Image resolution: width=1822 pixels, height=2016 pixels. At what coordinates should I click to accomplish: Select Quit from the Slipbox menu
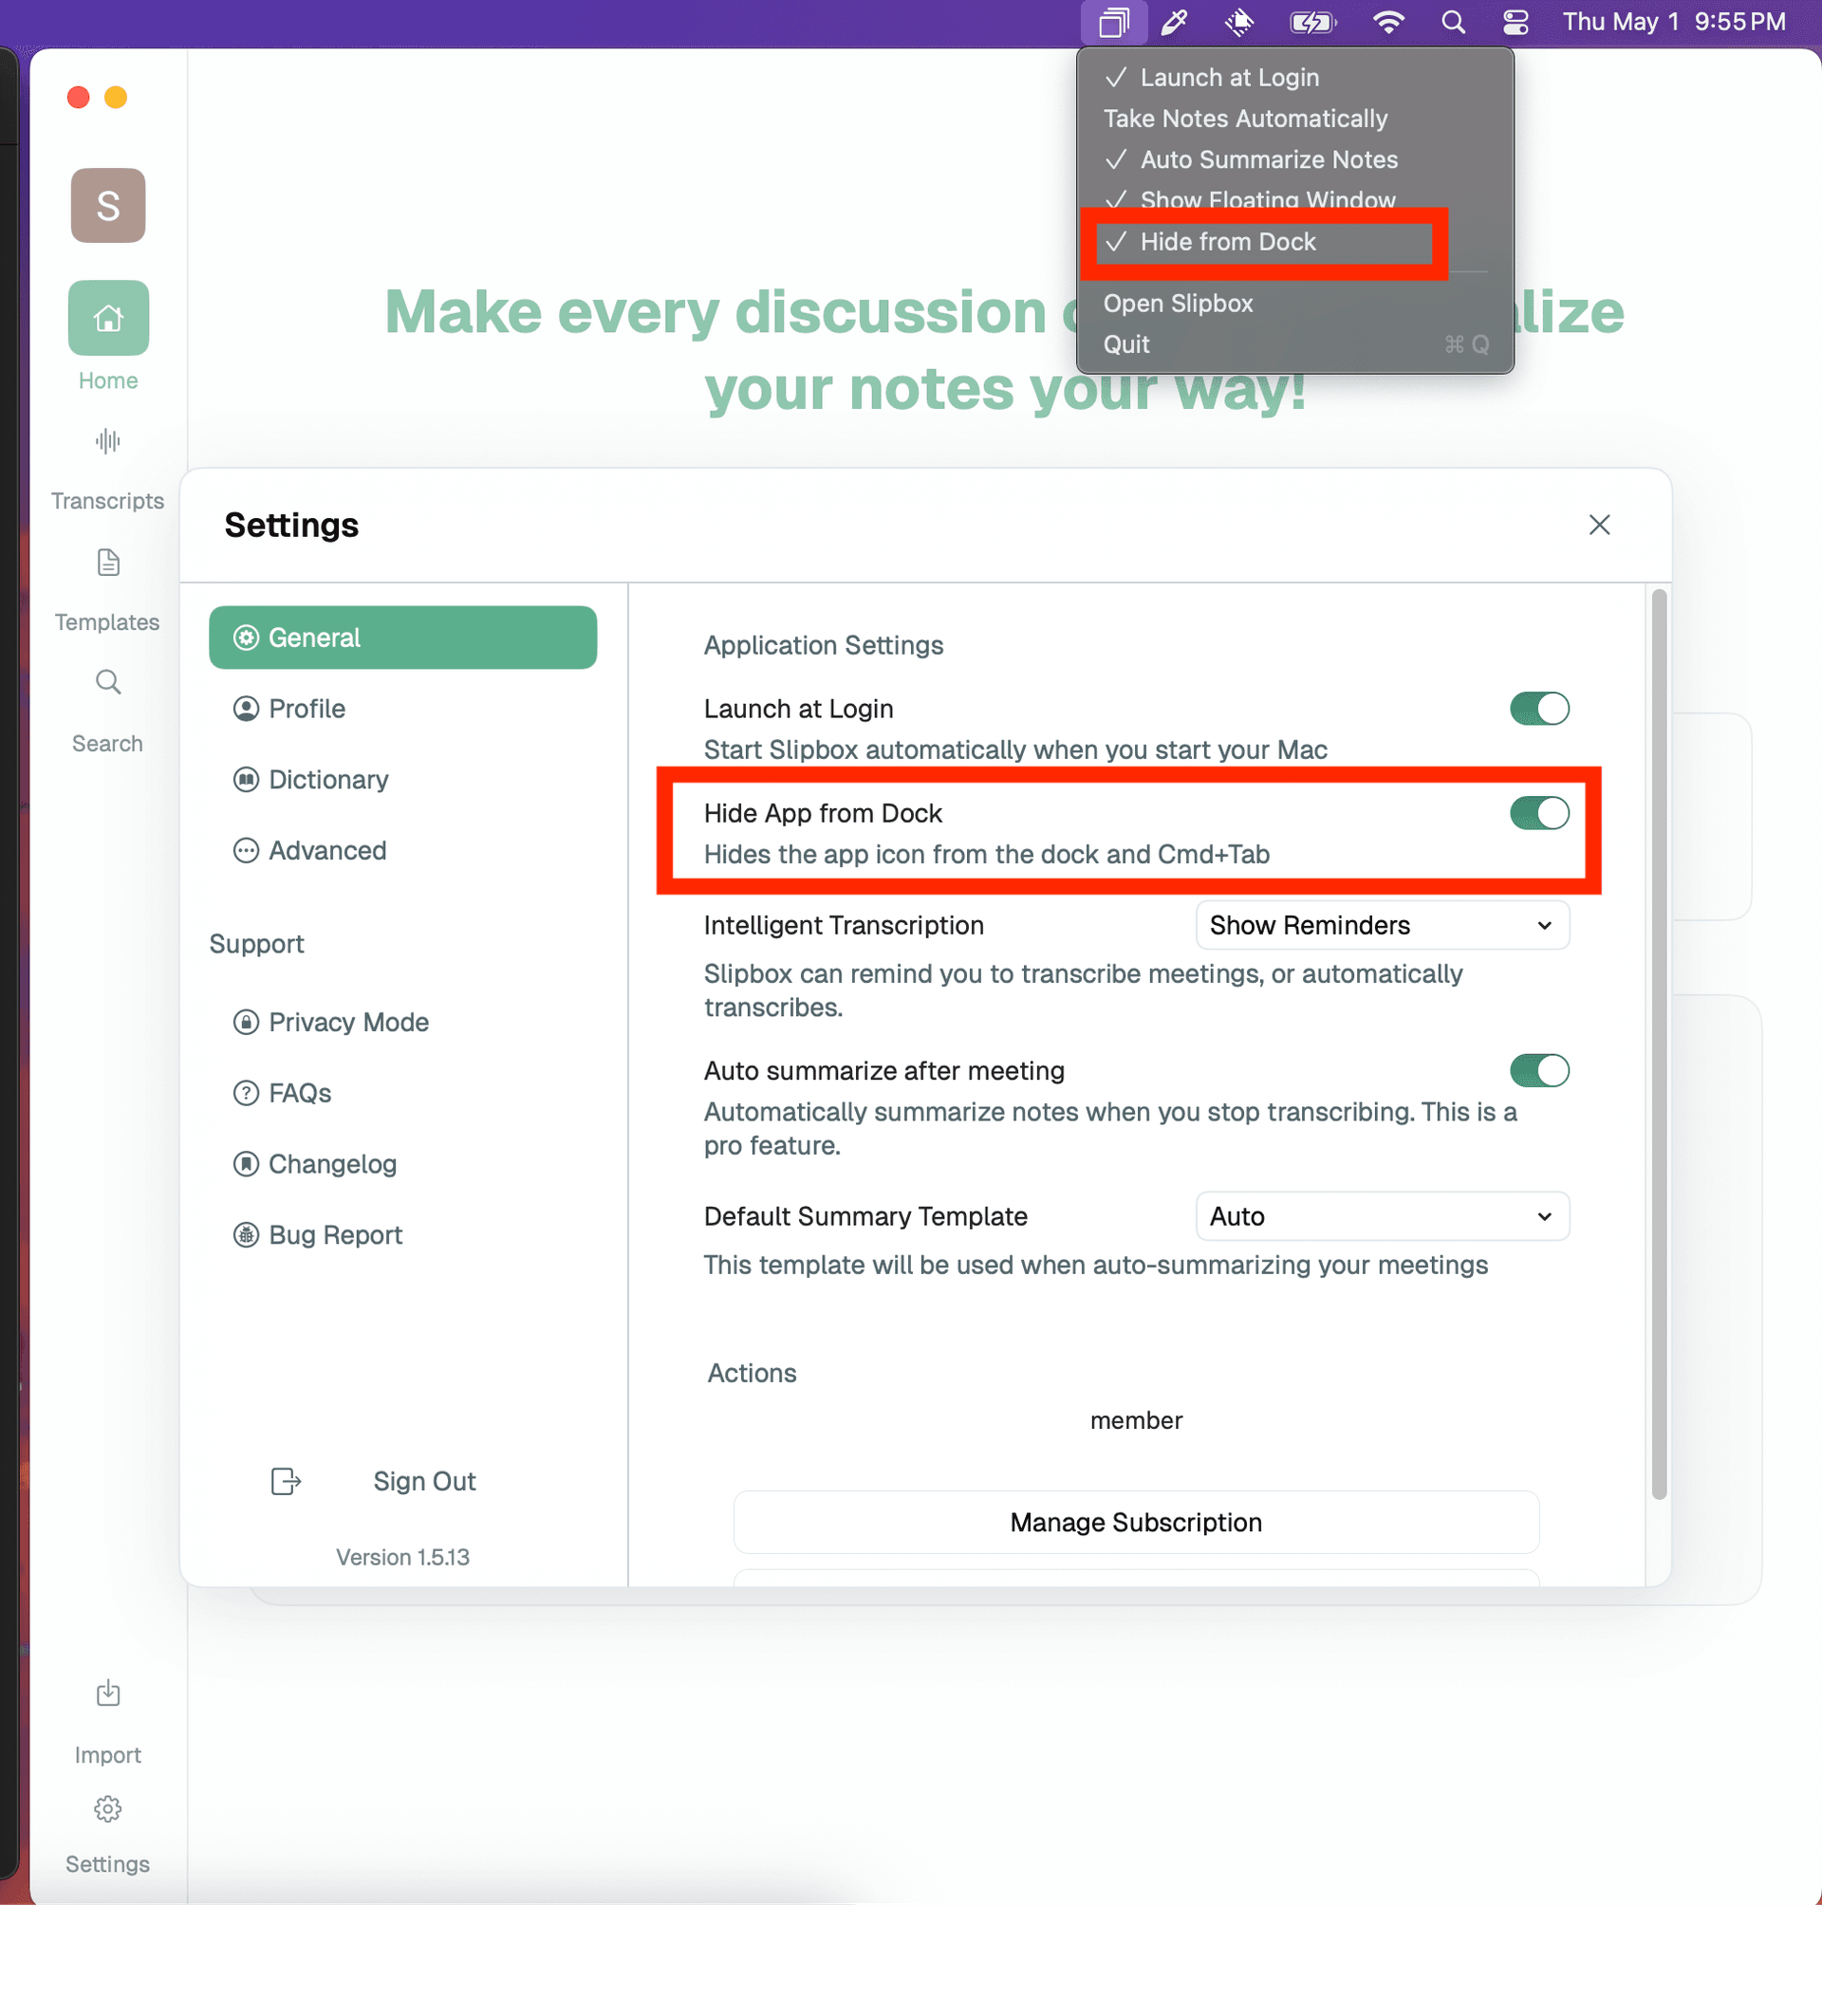click(x=1128, y=344)
